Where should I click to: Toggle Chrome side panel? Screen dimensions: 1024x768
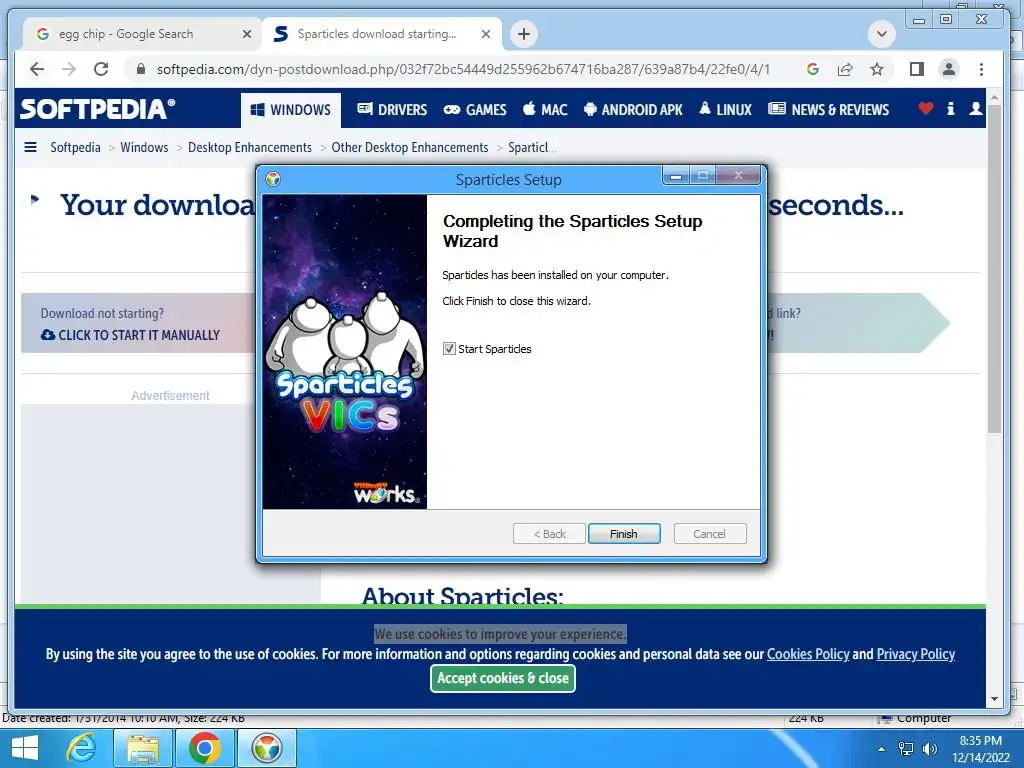coord(916,69)
